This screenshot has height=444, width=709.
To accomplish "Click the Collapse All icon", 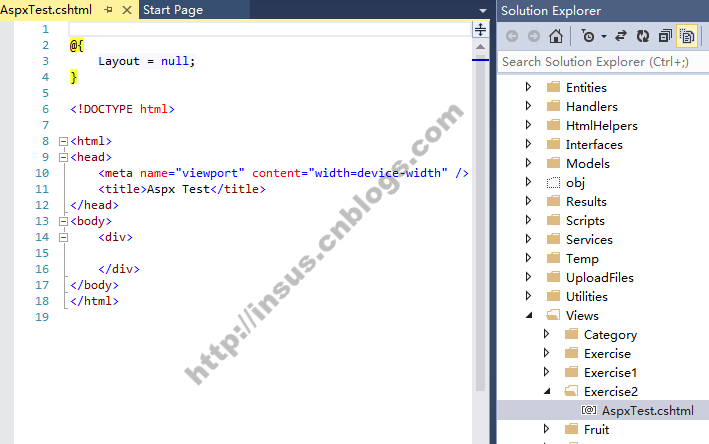I will pos(665,36).
